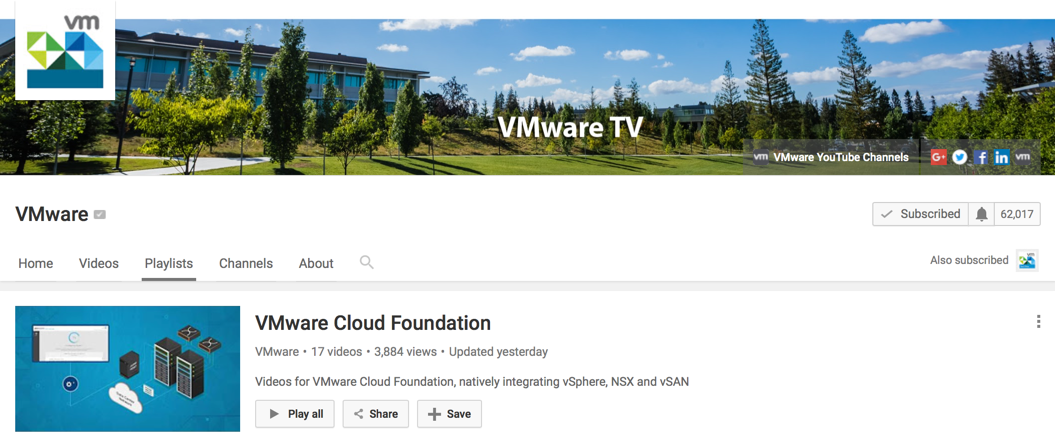Click the playlist description text

[472, 382]
